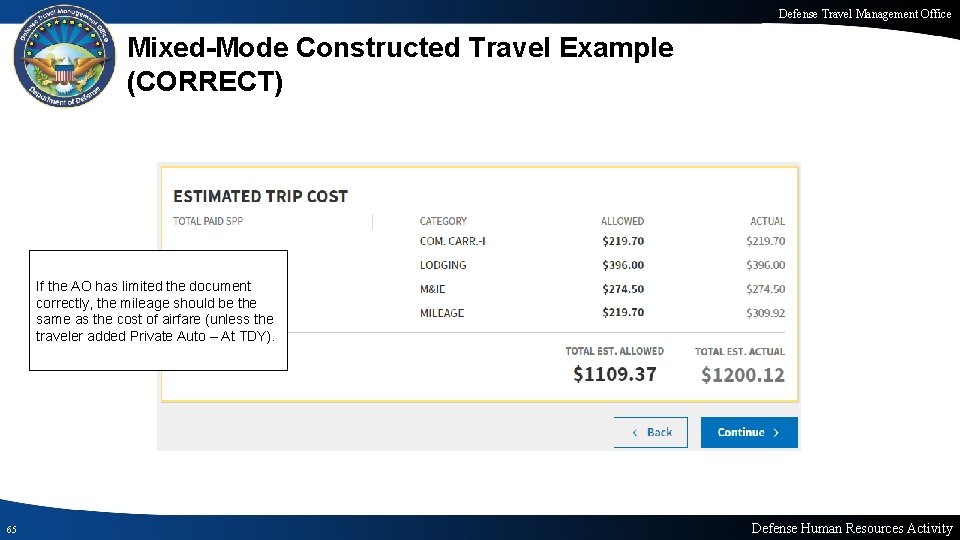Click the Defense Human Resources Activity footer
Viewport: 960px width, 540px height.
click(x=851, y=528)
